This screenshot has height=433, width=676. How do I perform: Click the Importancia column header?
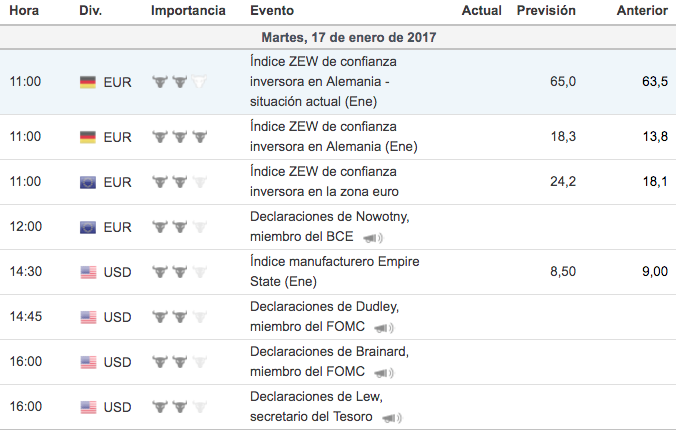pyautogui.click(x=188, y=10)
